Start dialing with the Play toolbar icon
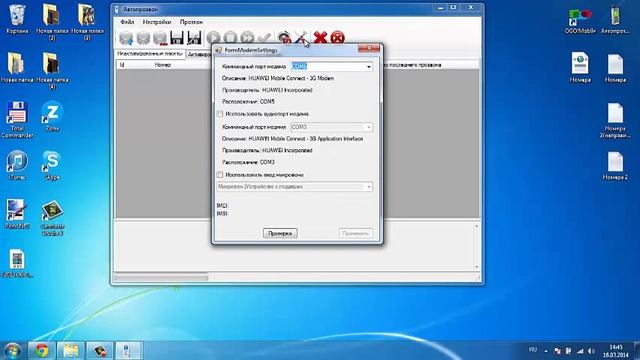The height and width of the screenshot is (360, 640). pyautogui.click(x=213, y=38)
